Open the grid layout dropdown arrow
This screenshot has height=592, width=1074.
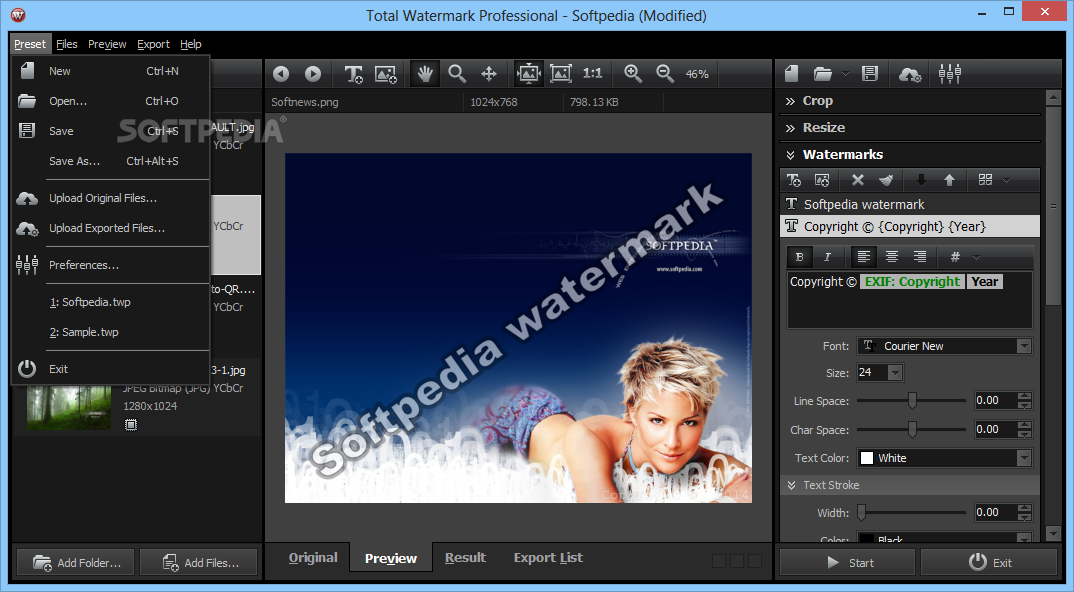point(1006,180)
